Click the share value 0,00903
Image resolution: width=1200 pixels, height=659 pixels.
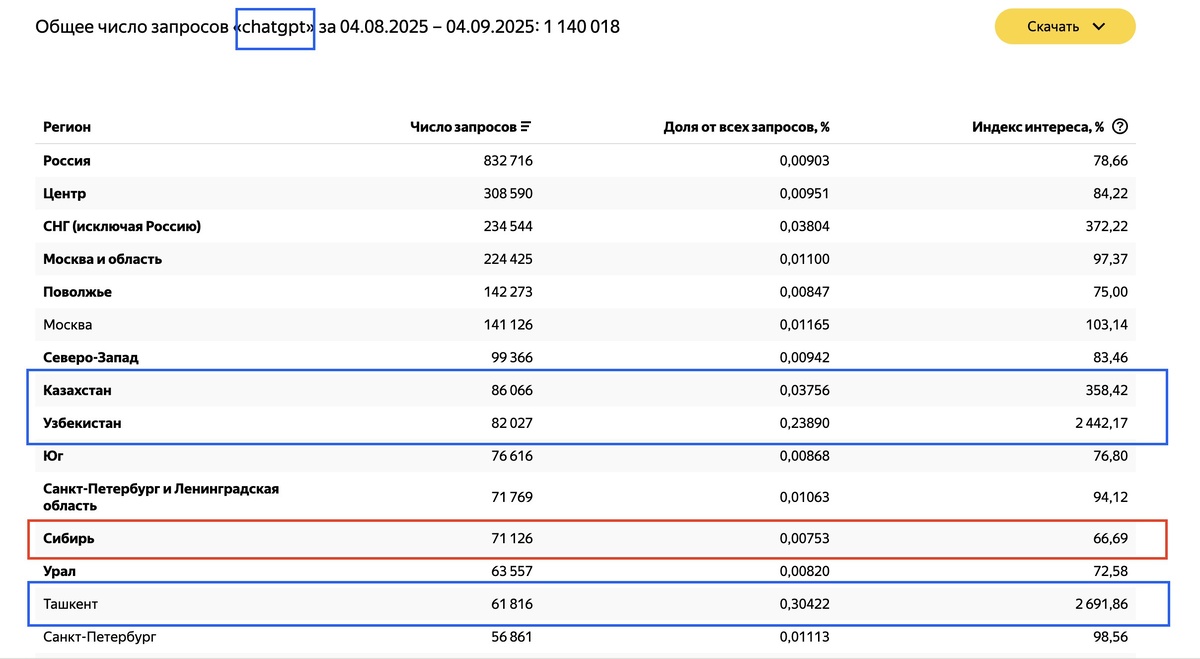coord(804,160)
